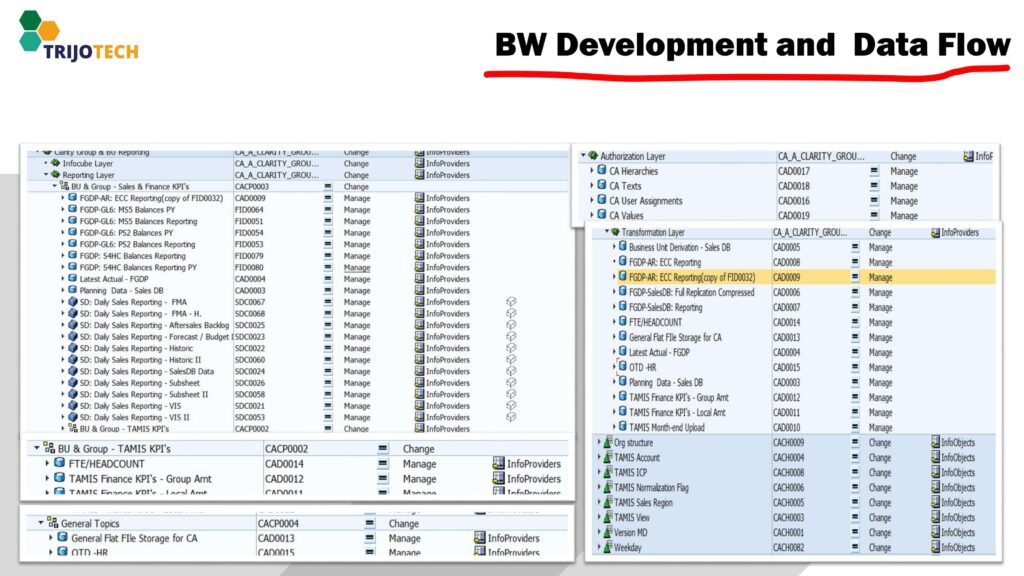Image resolution: width=1024 pixels, height=576 pixels.
Task: Click the MultiProvider icon beside General Topics
Action: pos(52,523)
